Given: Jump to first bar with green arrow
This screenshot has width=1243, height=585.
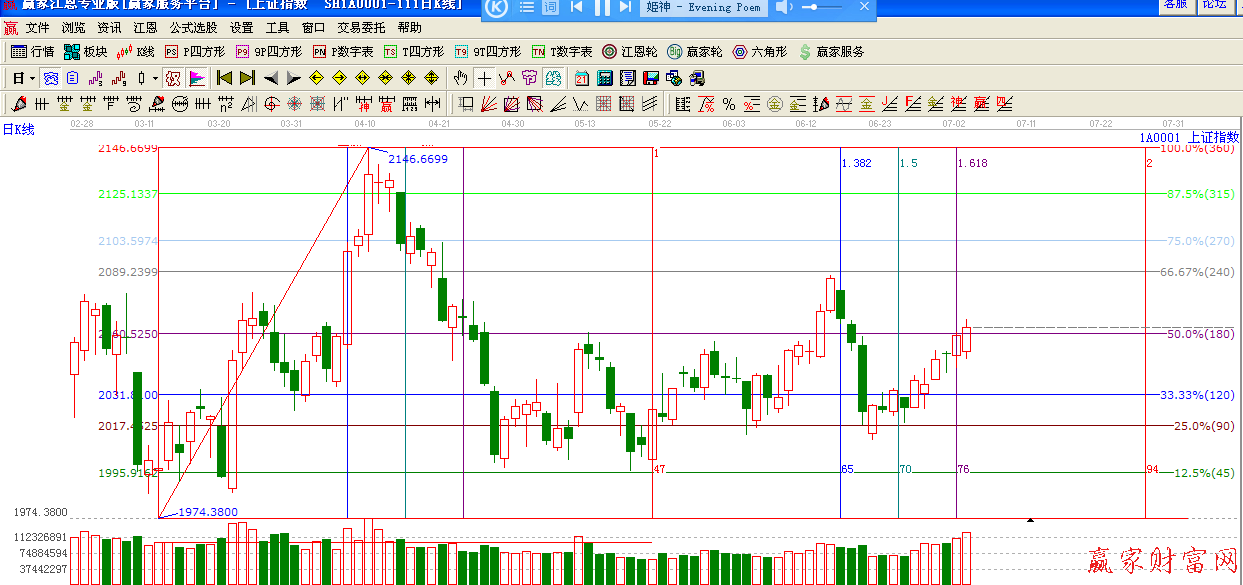Looking at the screenshot, I should point(225,78).
